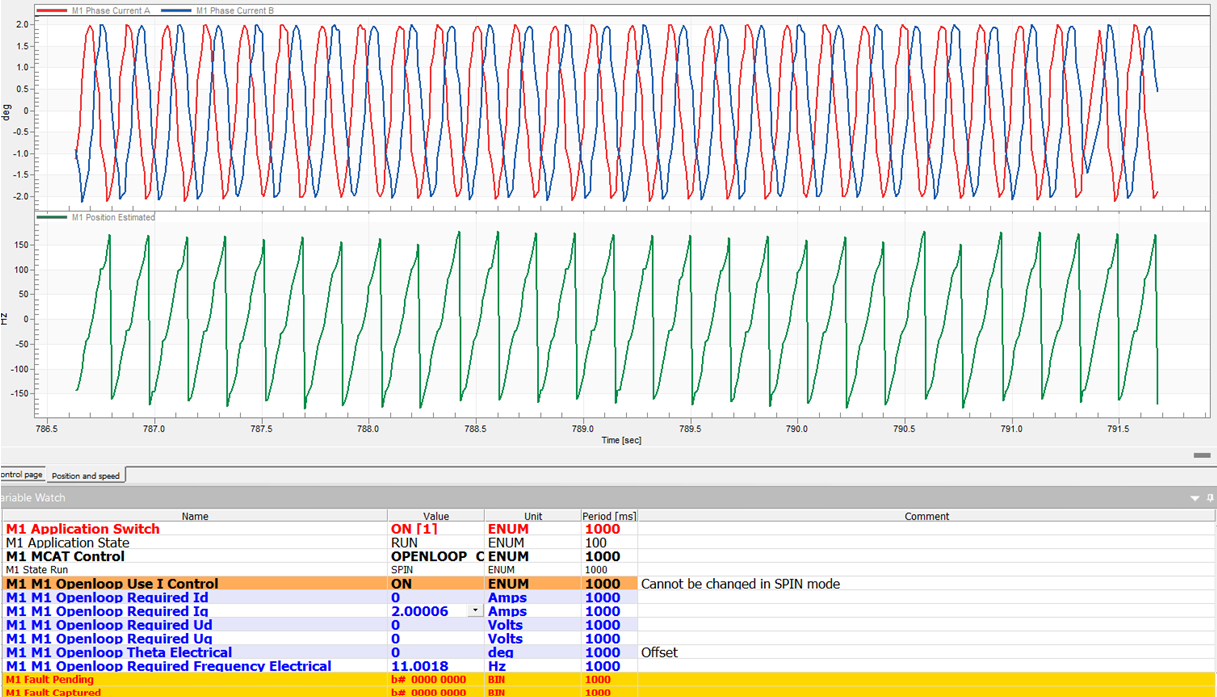Click the Period [ms] column header
This screenshot has width=1217, height=697.
click(608, 516)
